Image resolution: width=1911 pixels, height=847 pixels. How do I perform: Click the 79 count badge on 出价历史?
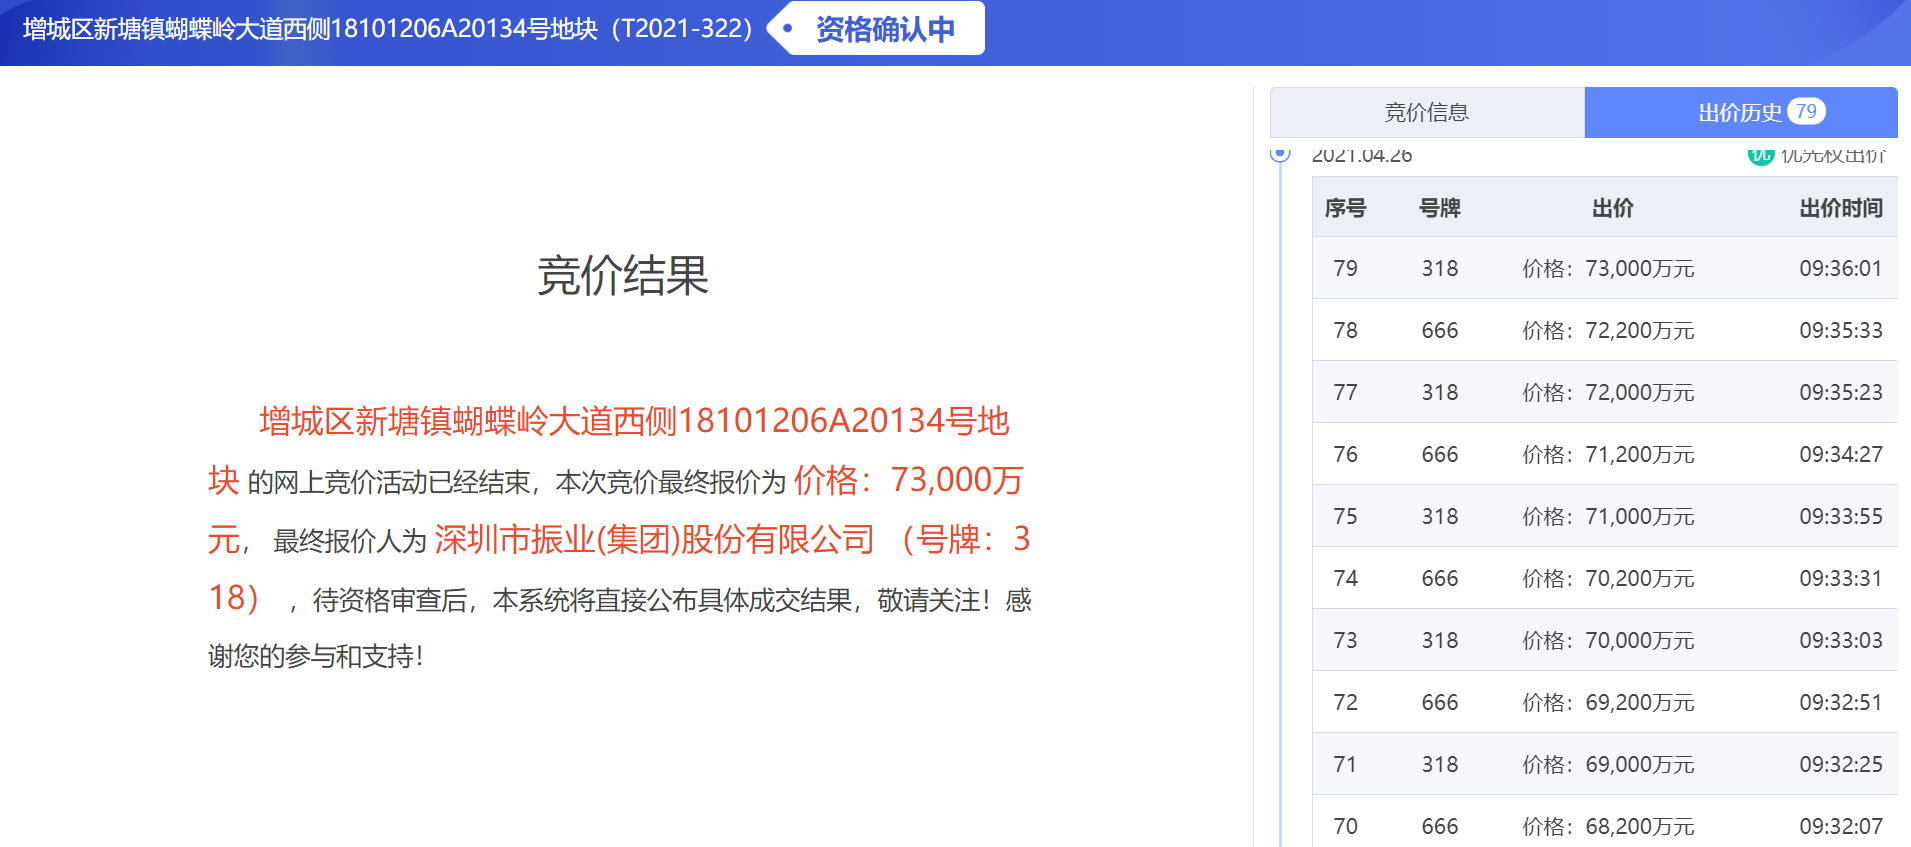point(1806,112)
